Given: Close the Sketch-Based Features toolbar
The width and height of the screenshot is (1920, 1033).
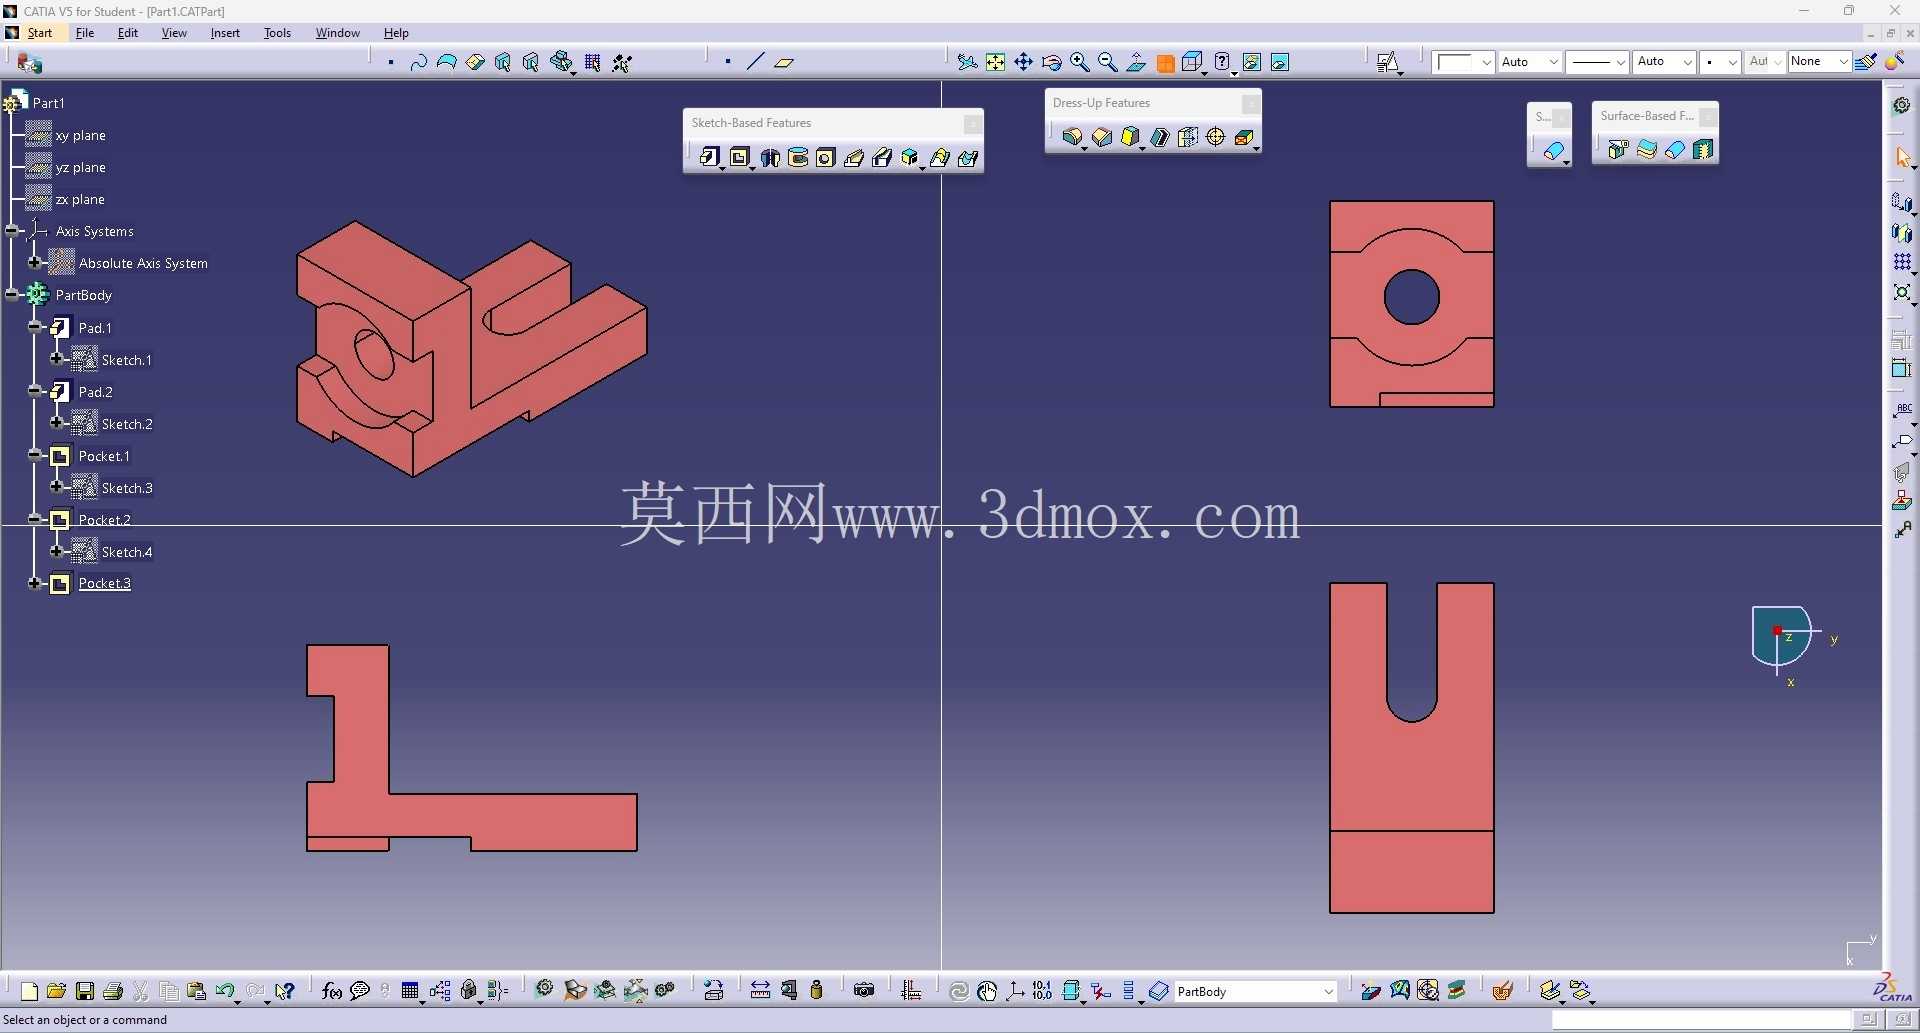Looking at the screenshot, I should click(972, 123).
